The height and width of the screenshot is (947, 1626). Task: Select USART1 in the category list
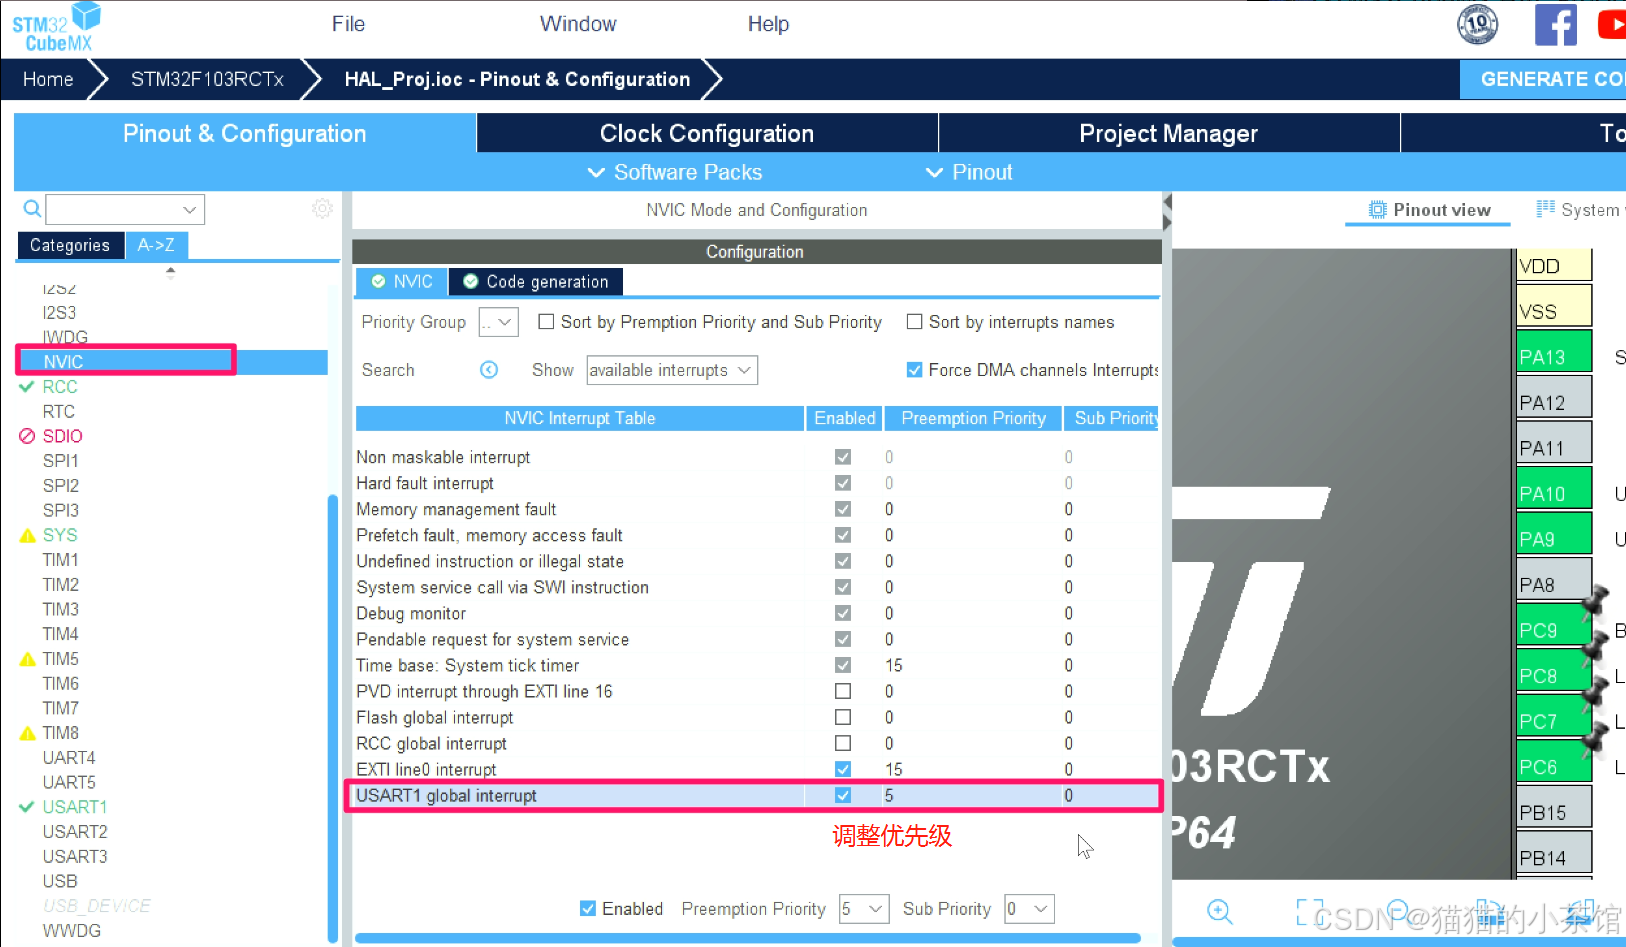pos(74,807)
